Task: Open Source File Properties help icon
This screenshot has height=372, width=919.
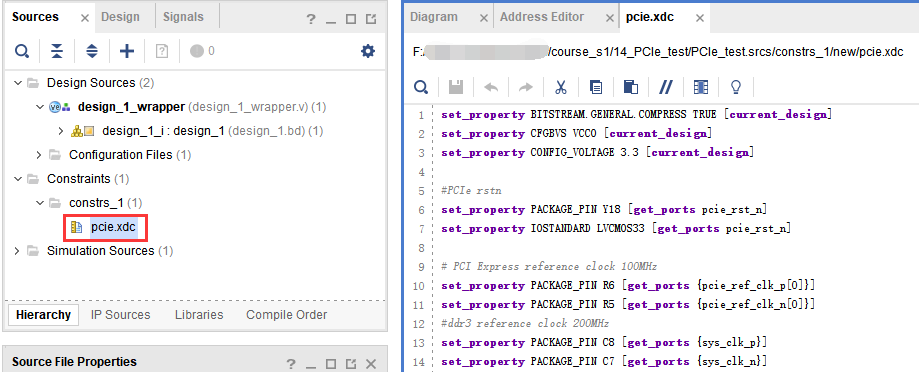Action: pyautogui.click(x=291, y=364)
